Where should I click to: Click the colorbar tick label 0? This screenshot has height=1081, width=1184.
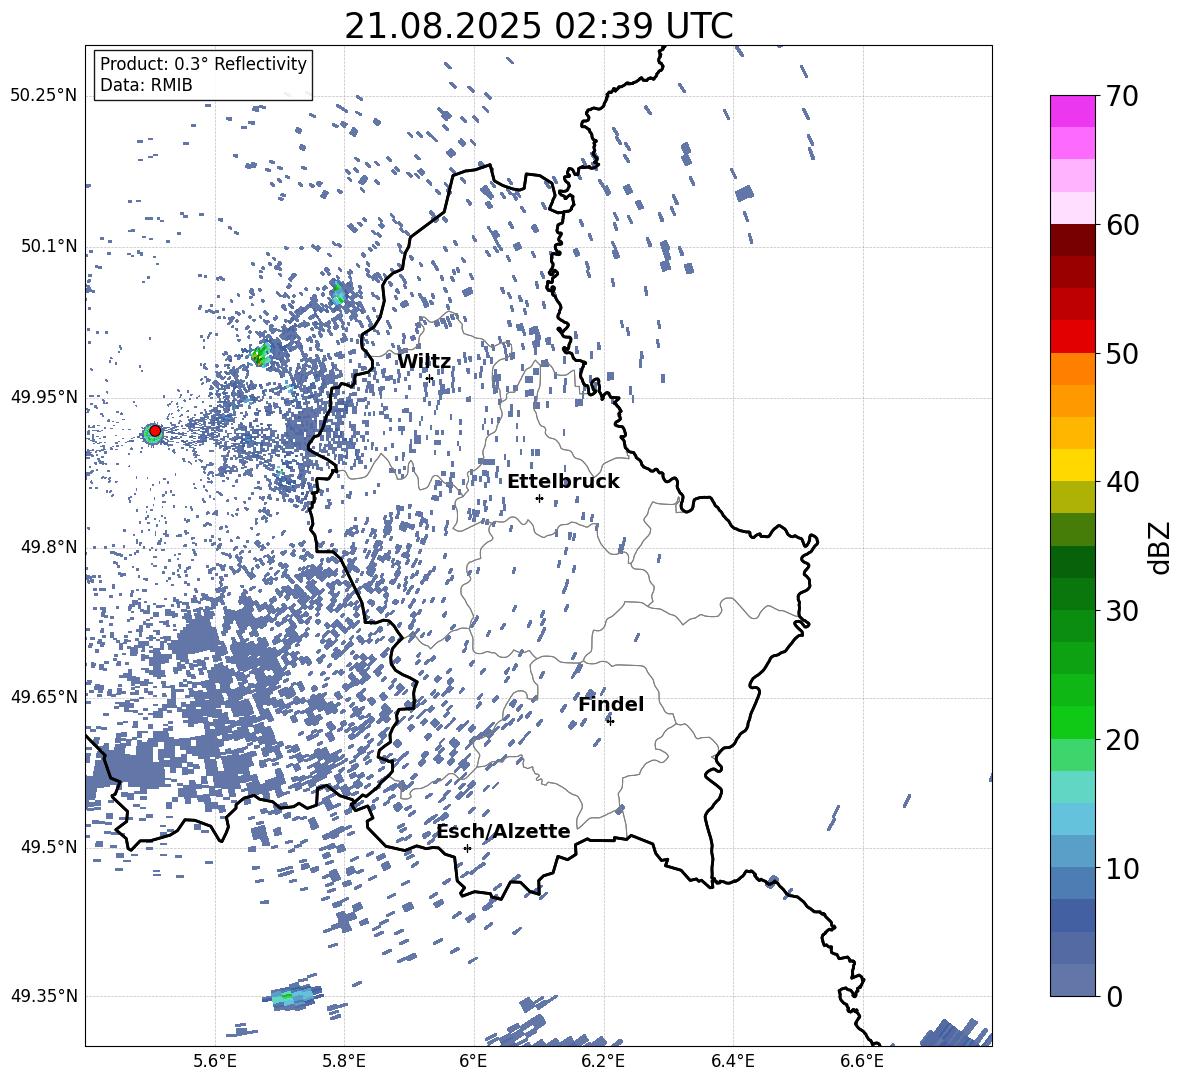pos(1114,996)
